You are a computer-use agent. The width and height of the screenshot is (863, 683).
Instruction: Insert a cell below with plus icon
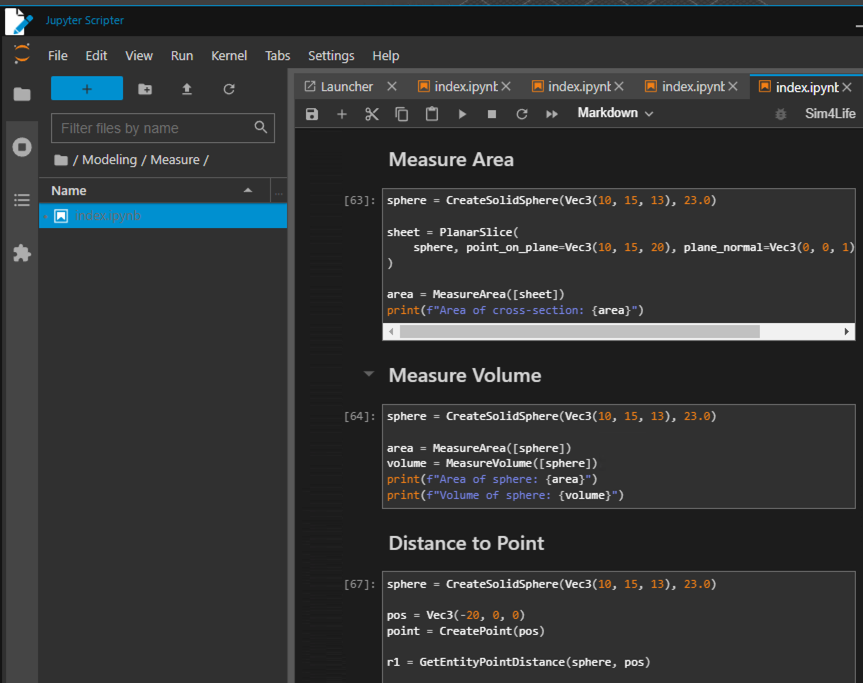click(342, 114)
